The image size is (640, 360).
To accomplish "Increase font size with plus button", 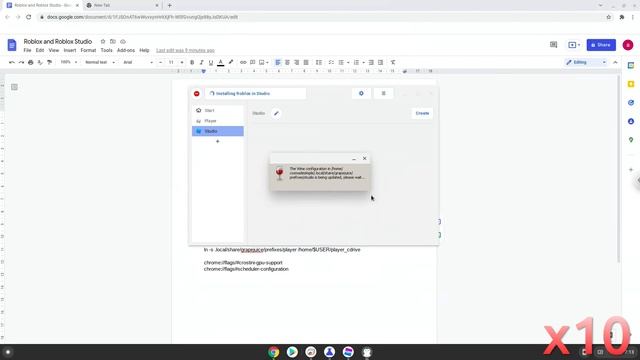I will pos(182,62).
